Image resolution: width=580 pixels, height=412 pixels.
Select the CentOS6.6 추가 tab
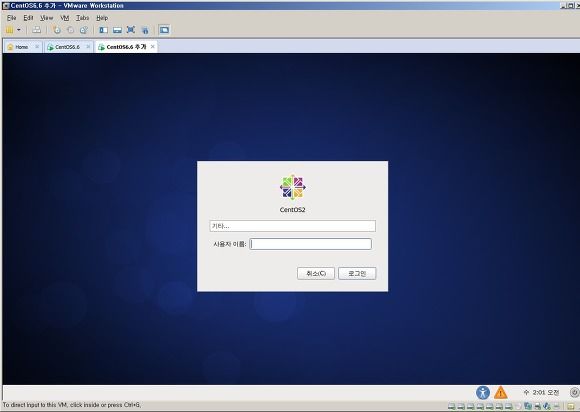coord(126,47)
